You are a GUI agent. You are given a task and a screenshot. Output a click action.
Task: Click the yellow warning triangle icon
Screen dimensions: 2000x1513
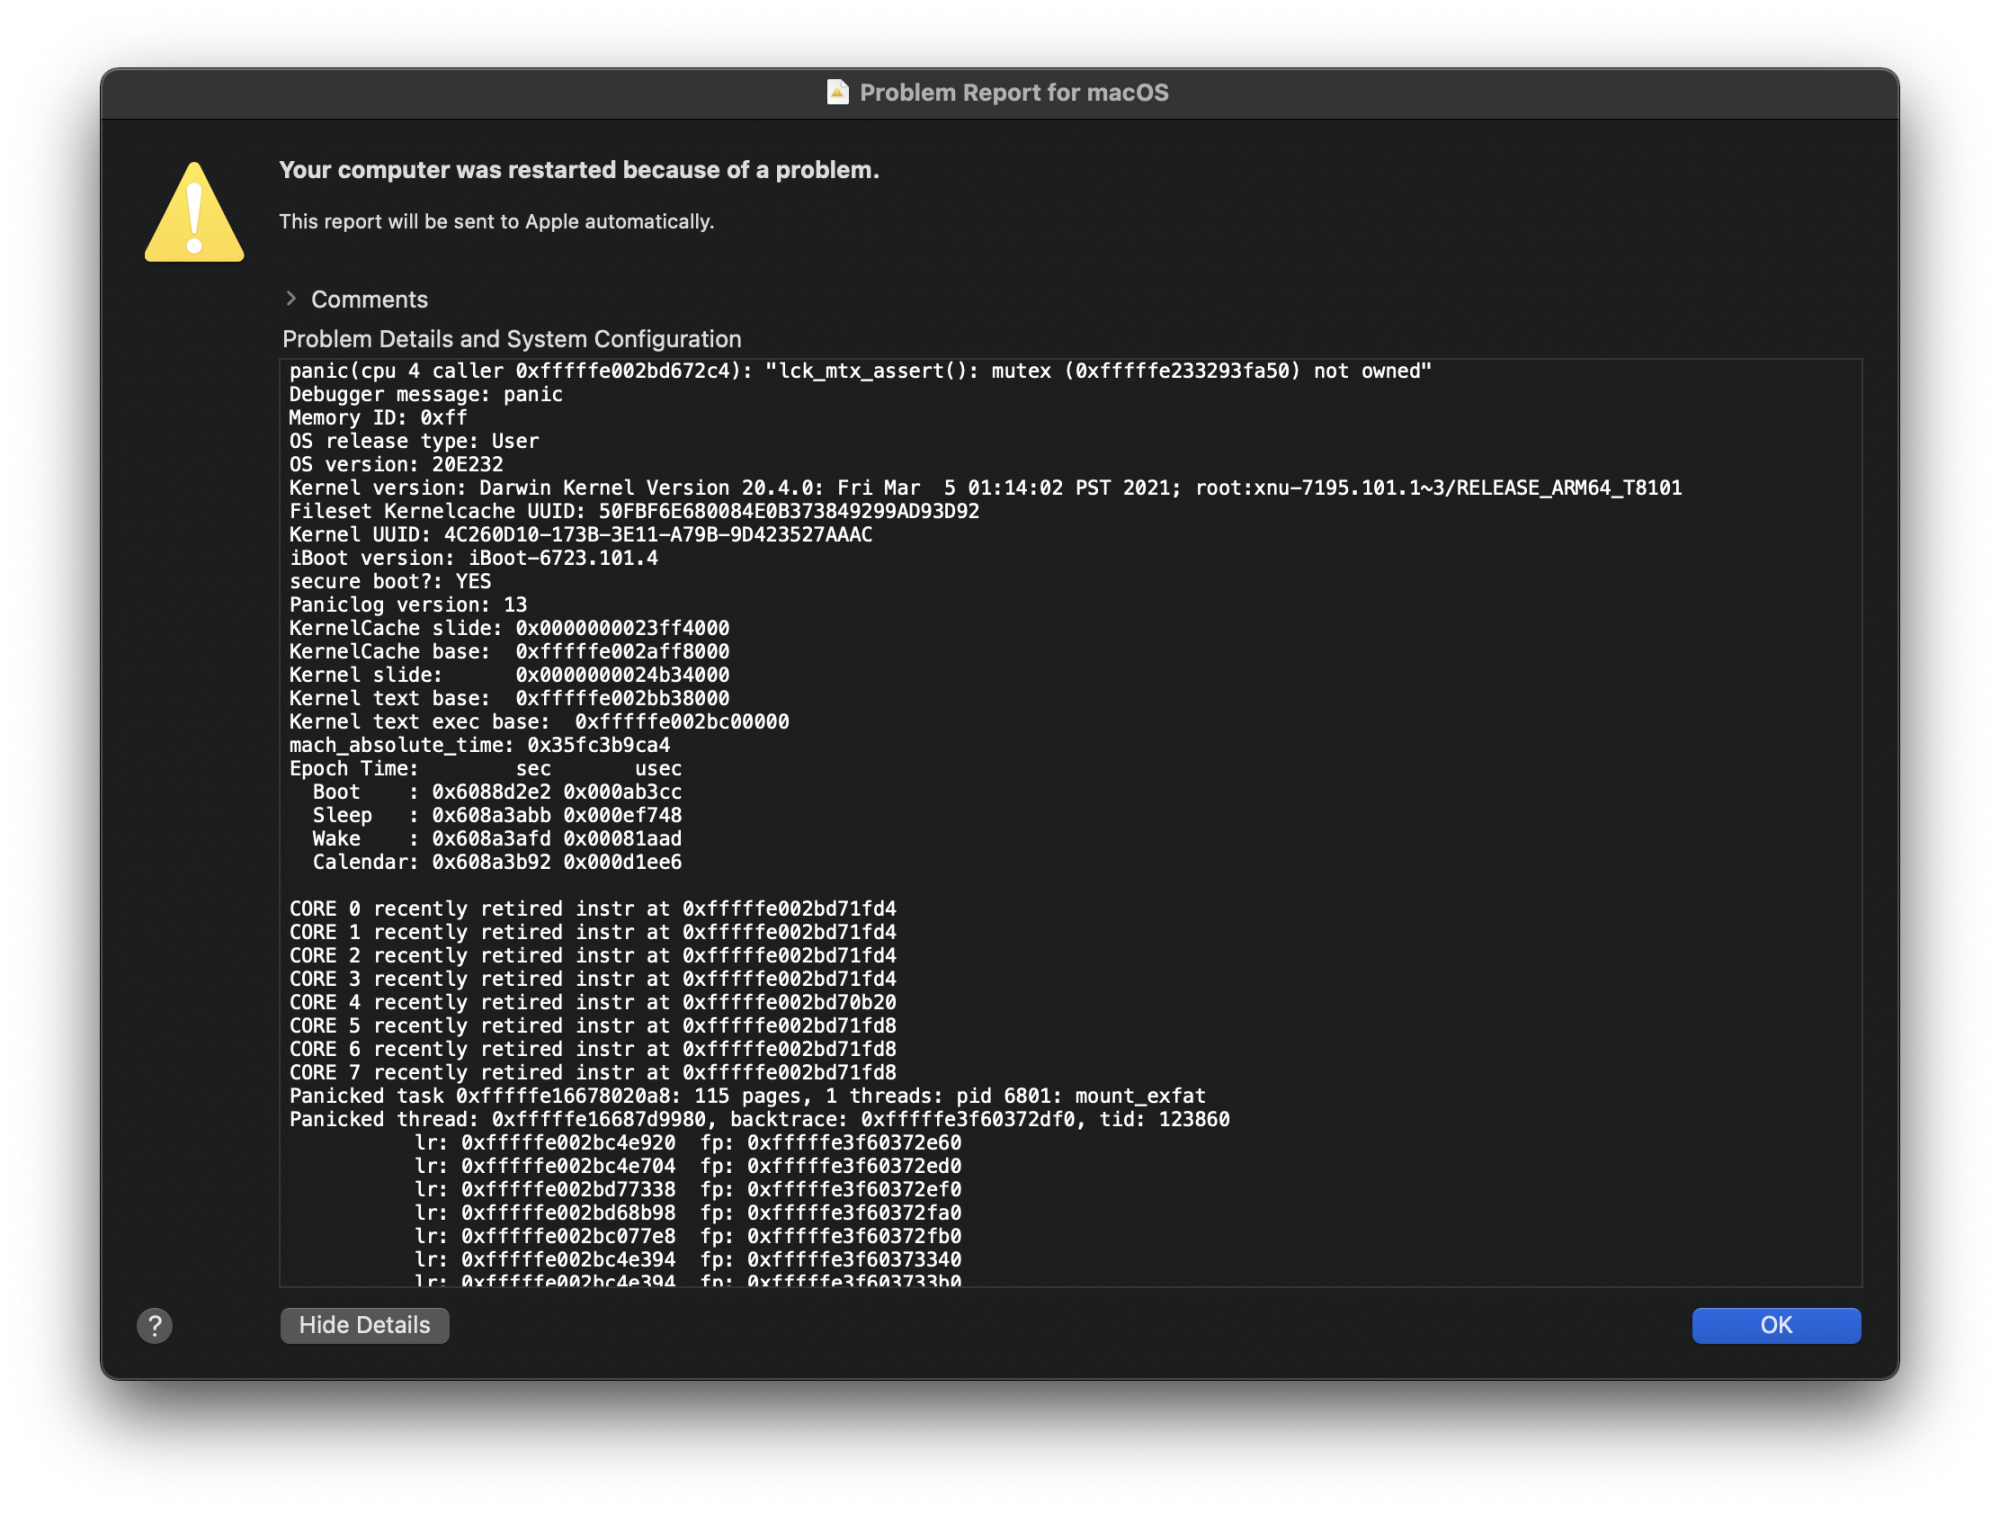pyautogui.click(x=194, y=214)
